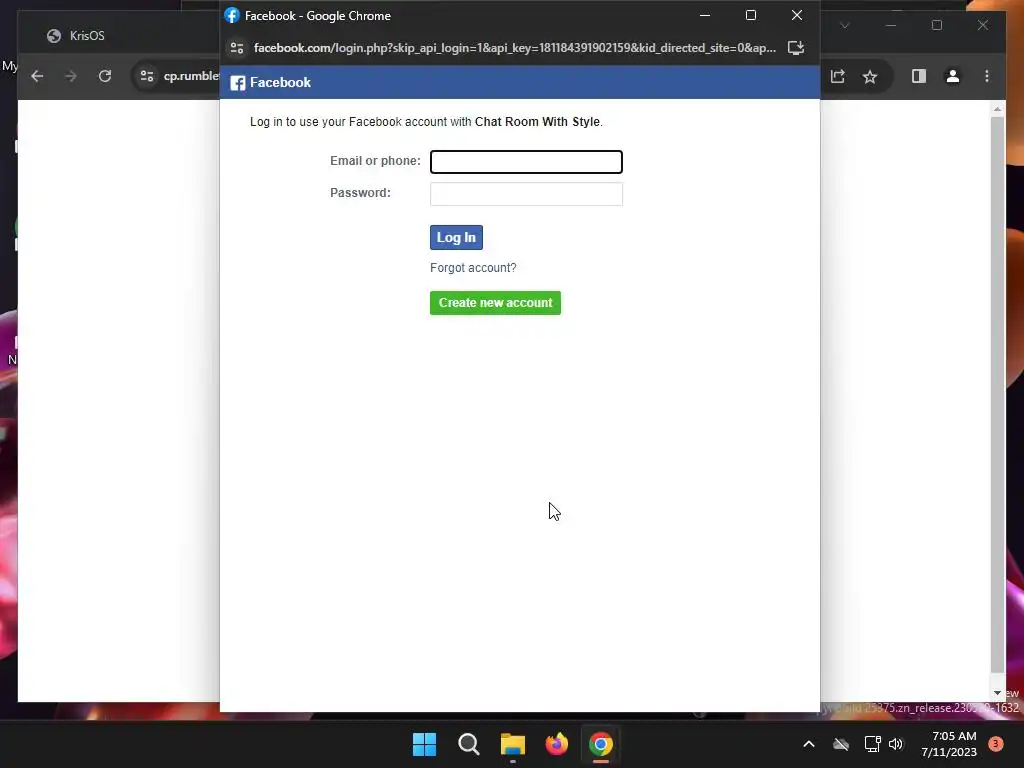The height and width of the screenshot is (768, 1024).
Task: Open Firefox from the taskbar
Action: 556,744
